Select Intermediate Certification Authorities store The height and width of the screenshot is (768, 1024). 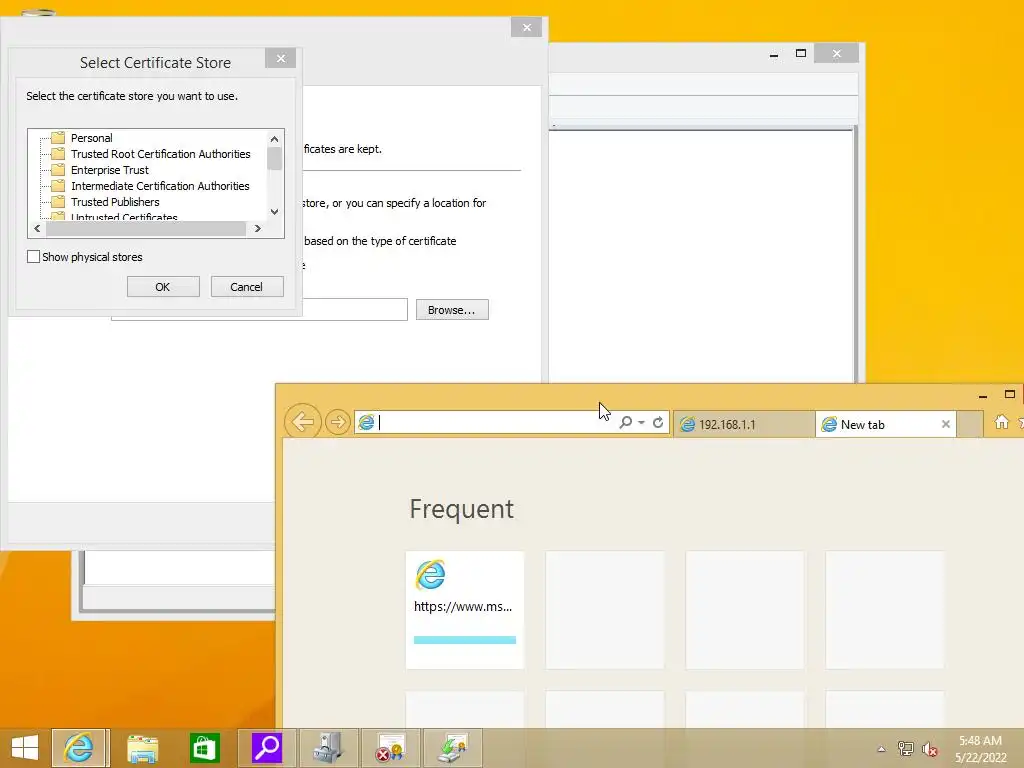coord(160,186)
